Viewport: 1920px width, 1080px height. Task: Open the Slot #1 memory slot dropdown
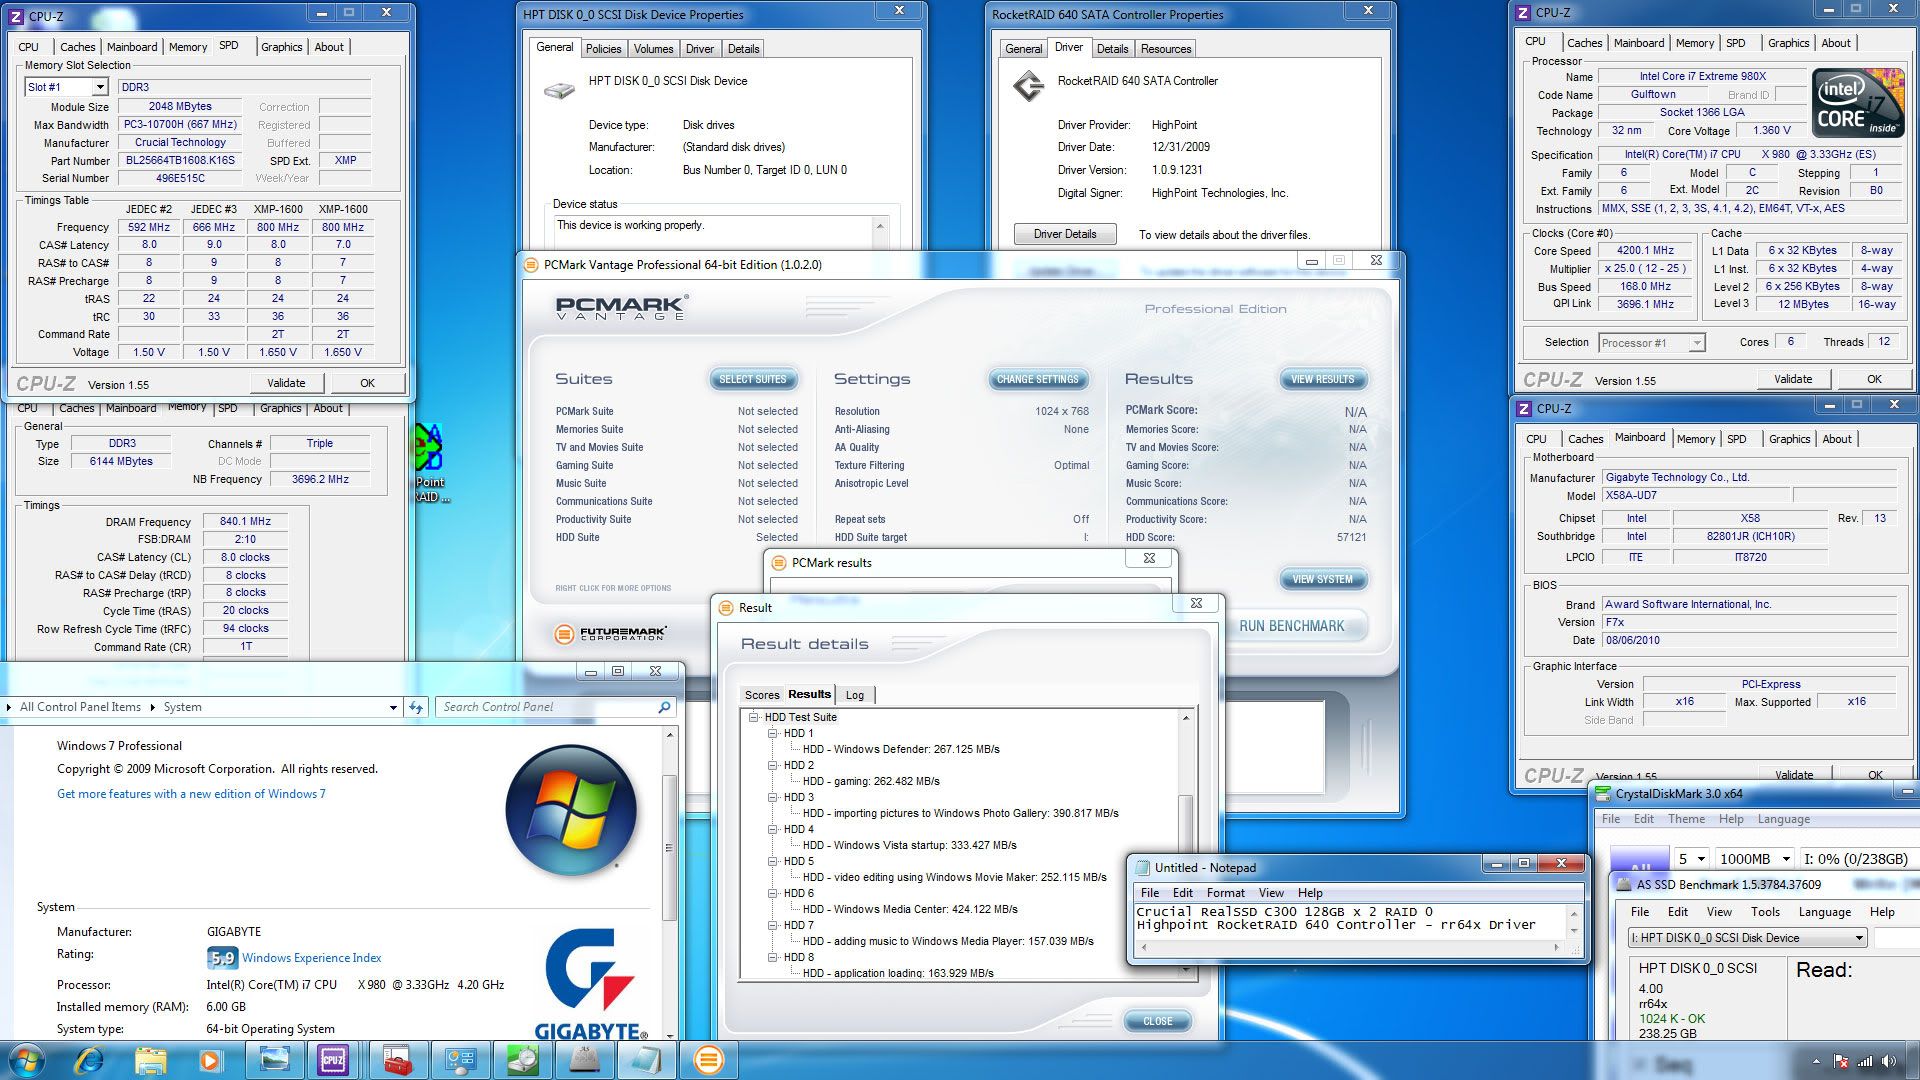pos(99,87)
